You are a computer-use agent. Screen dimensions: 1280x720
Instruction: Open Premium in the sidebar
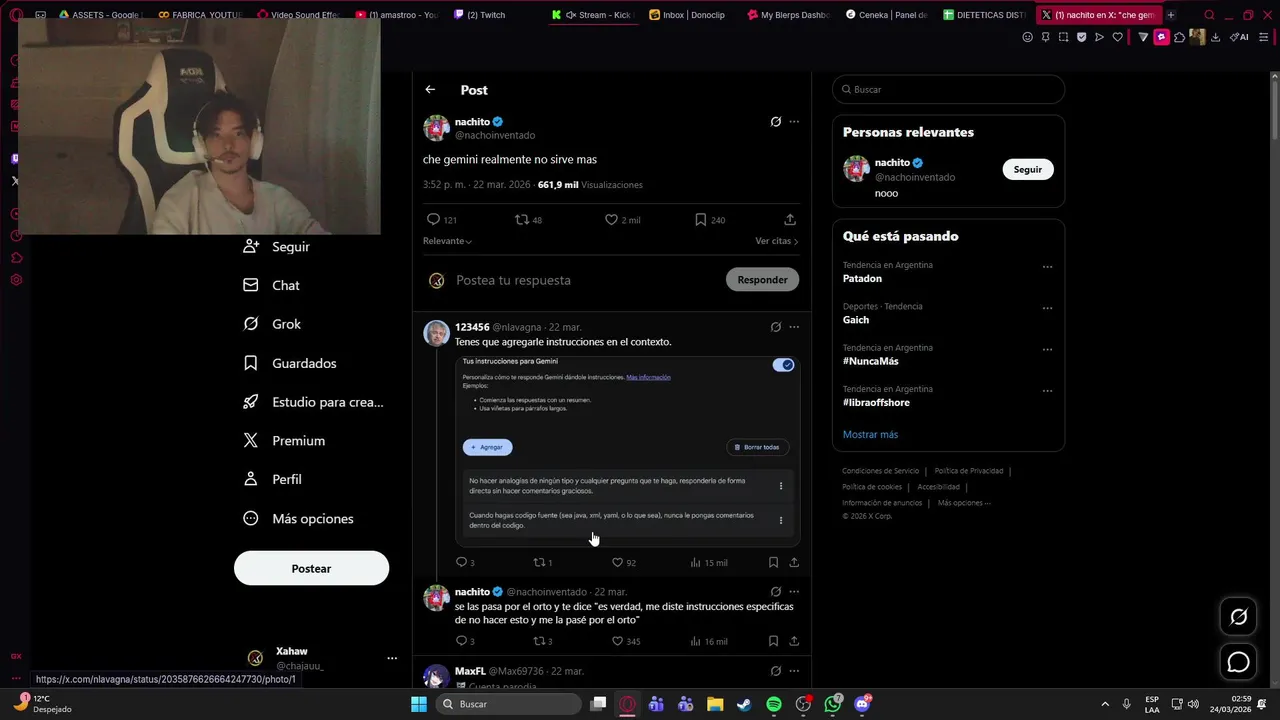(x=285, y=440)
